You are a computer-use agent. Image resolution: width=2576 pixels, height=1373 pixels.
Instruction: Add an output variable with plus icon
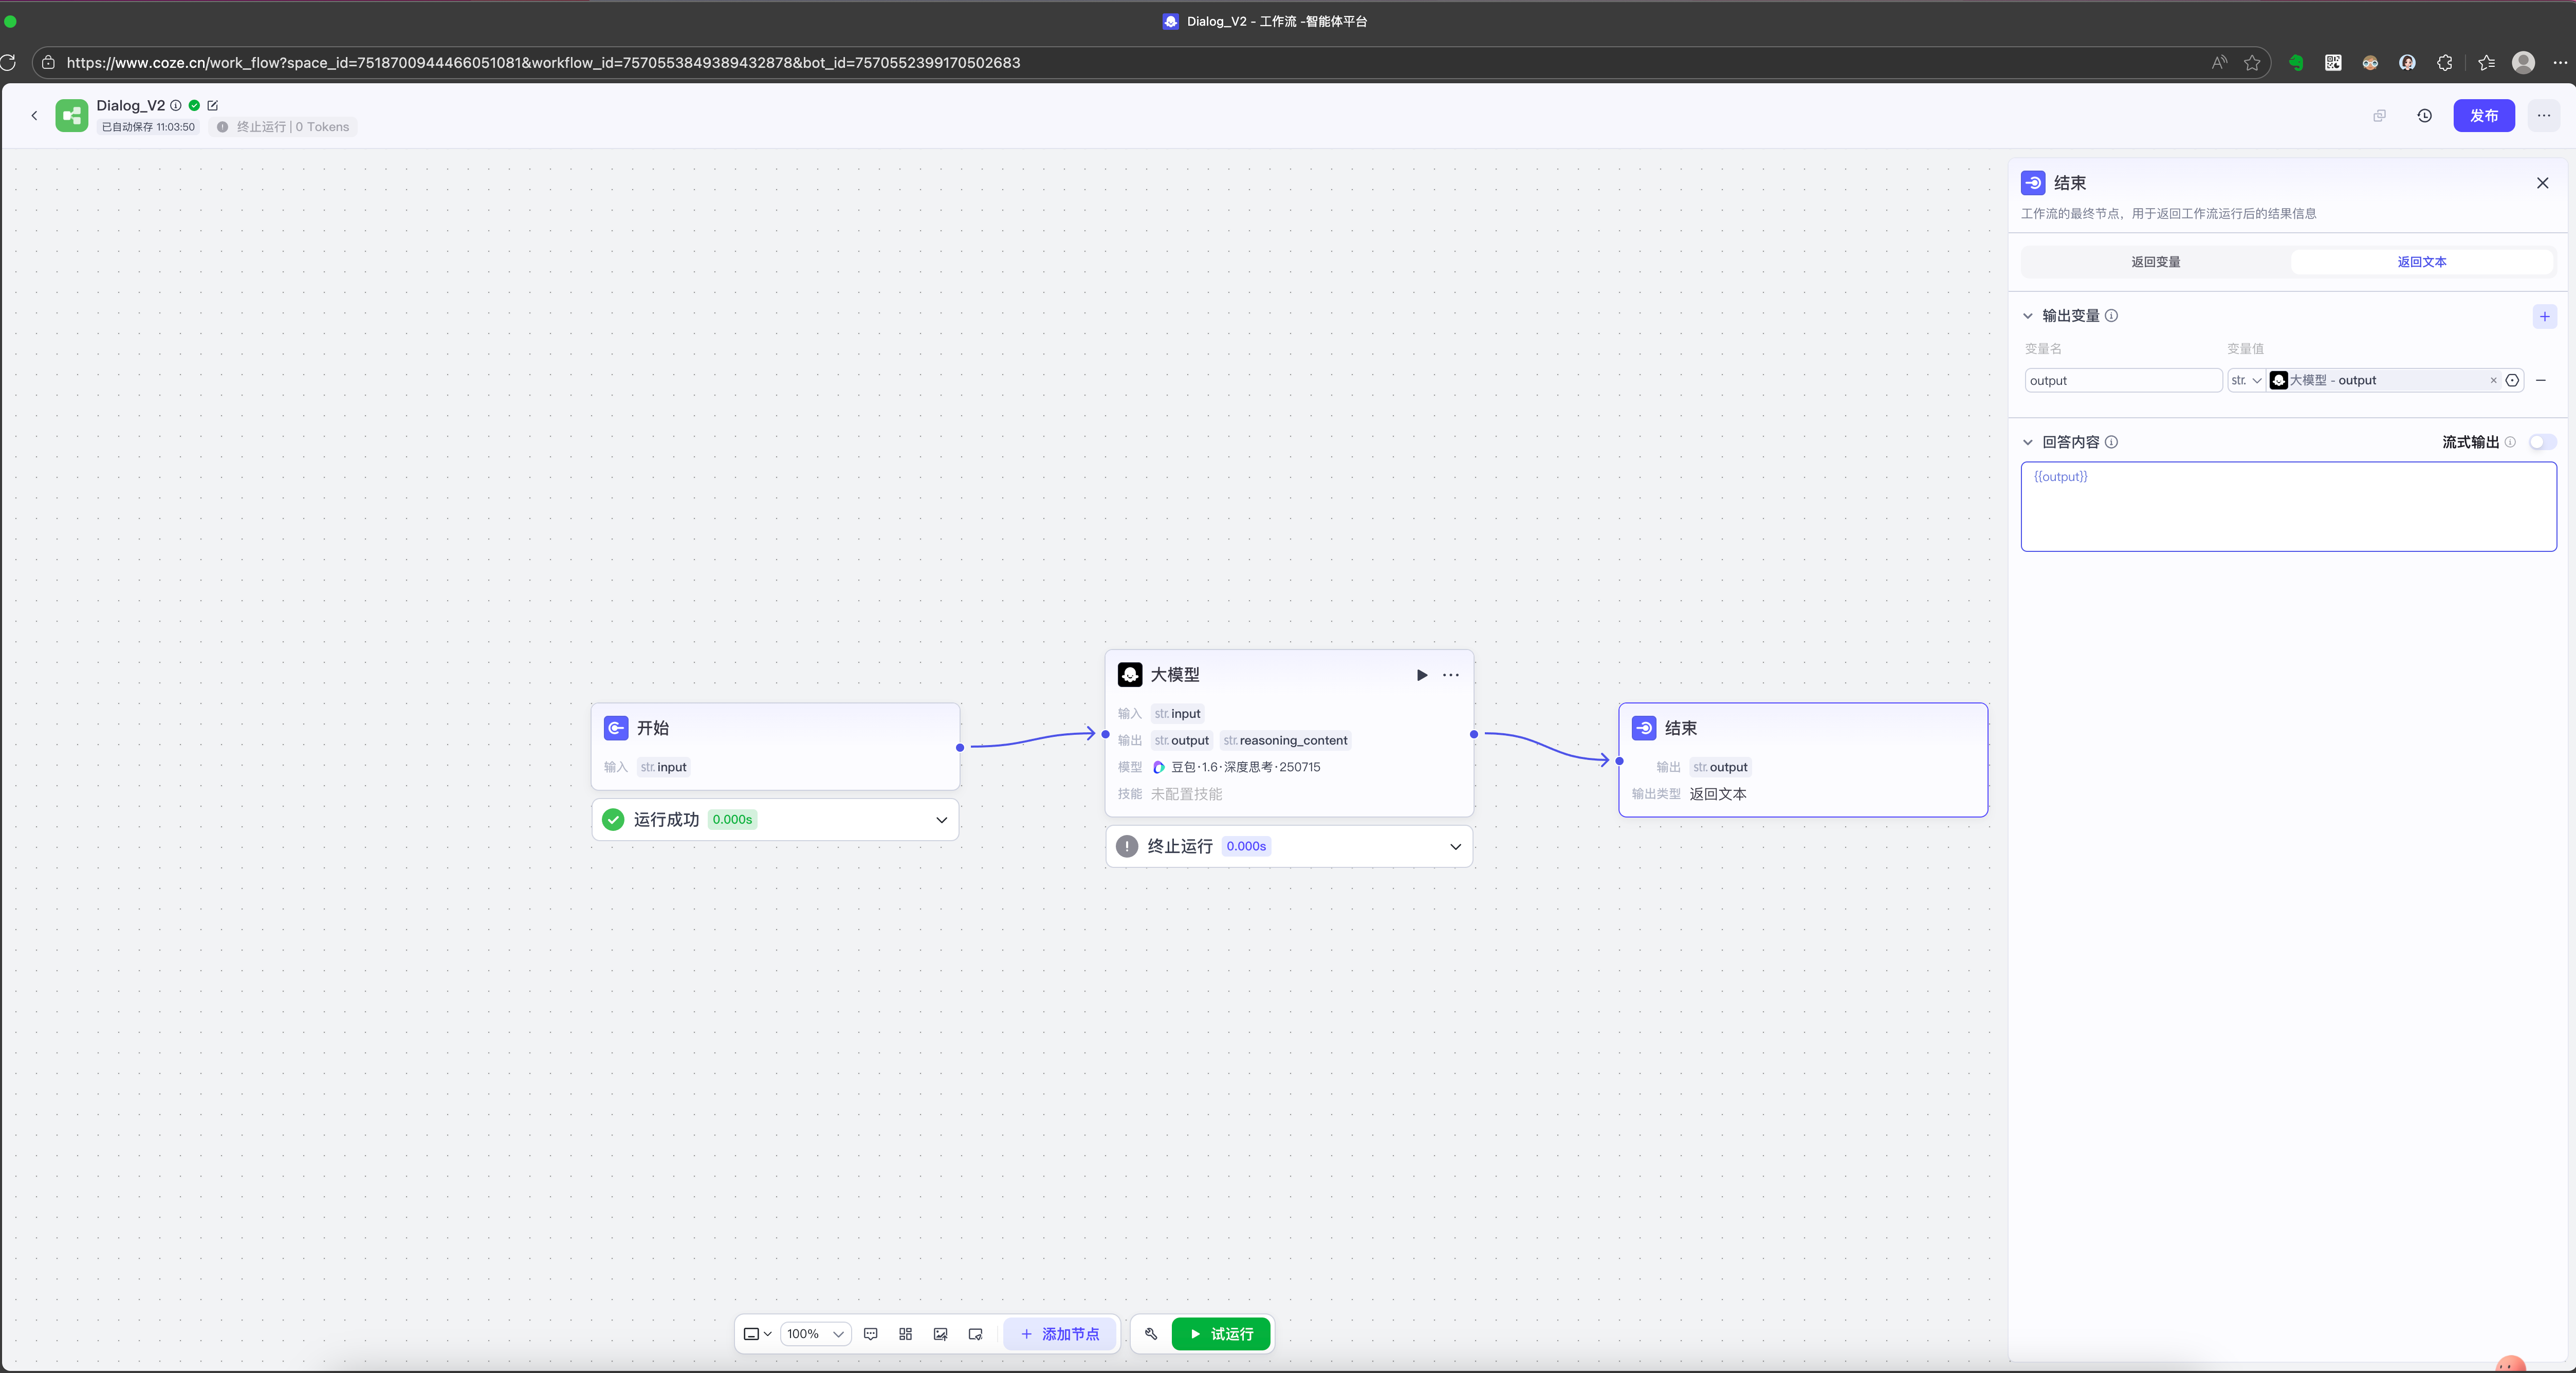(x=2544, y=317)
